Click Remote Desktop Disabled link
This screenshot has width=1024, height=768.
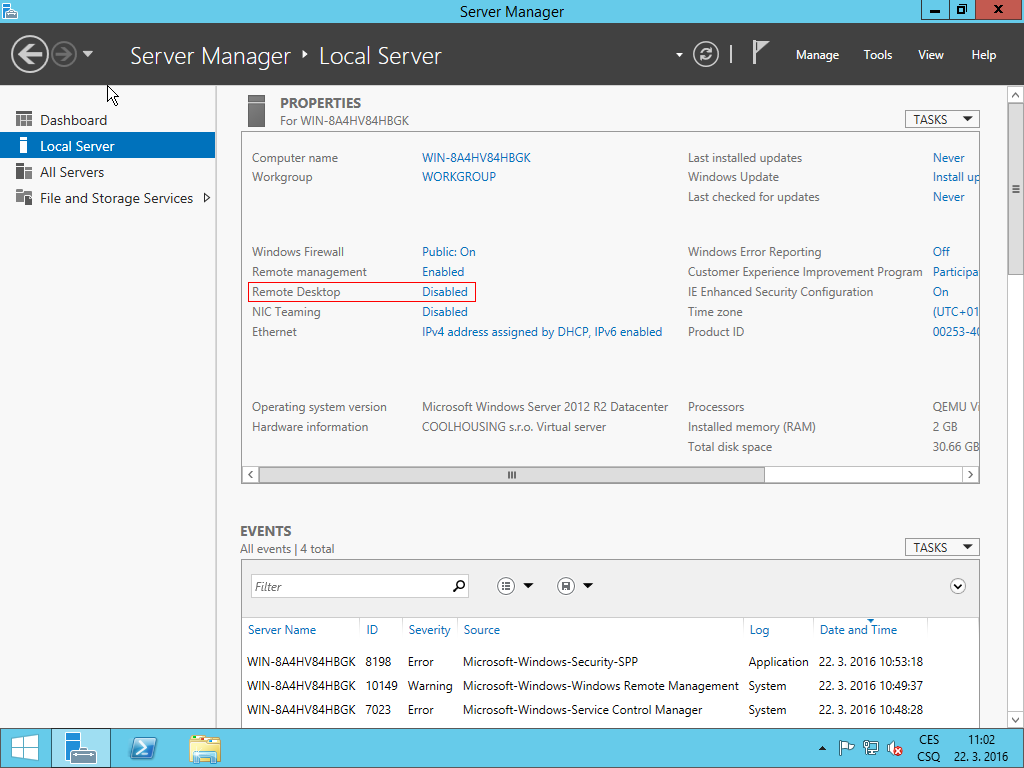[445, 292]
